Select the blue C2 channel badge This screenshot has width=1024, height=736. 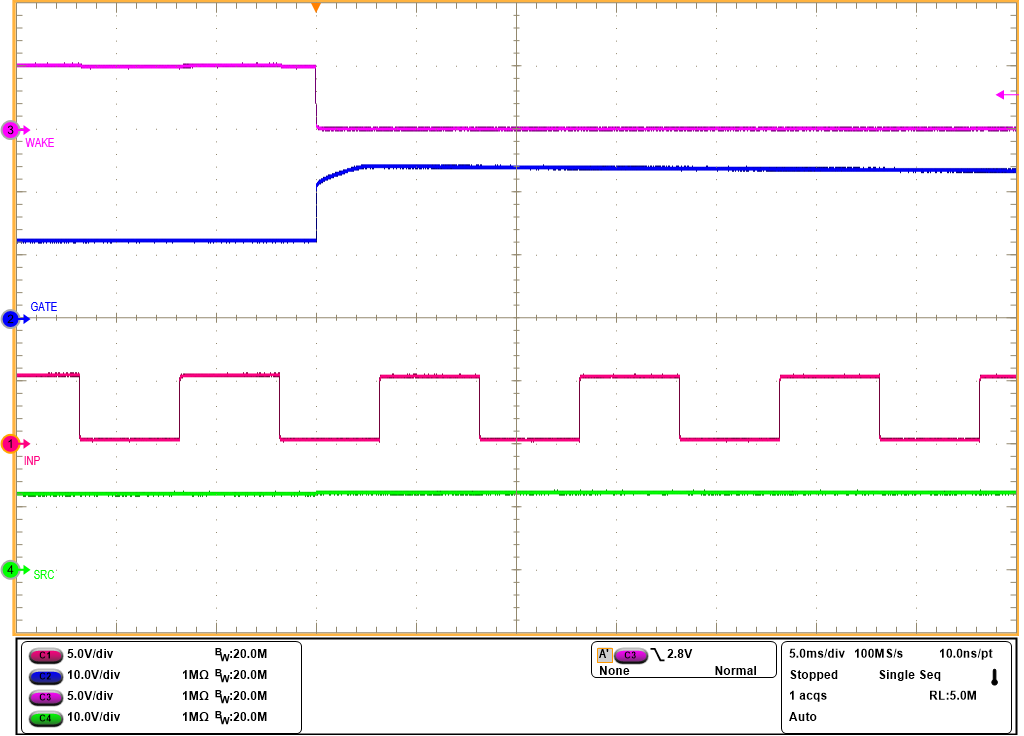[45, 675]
